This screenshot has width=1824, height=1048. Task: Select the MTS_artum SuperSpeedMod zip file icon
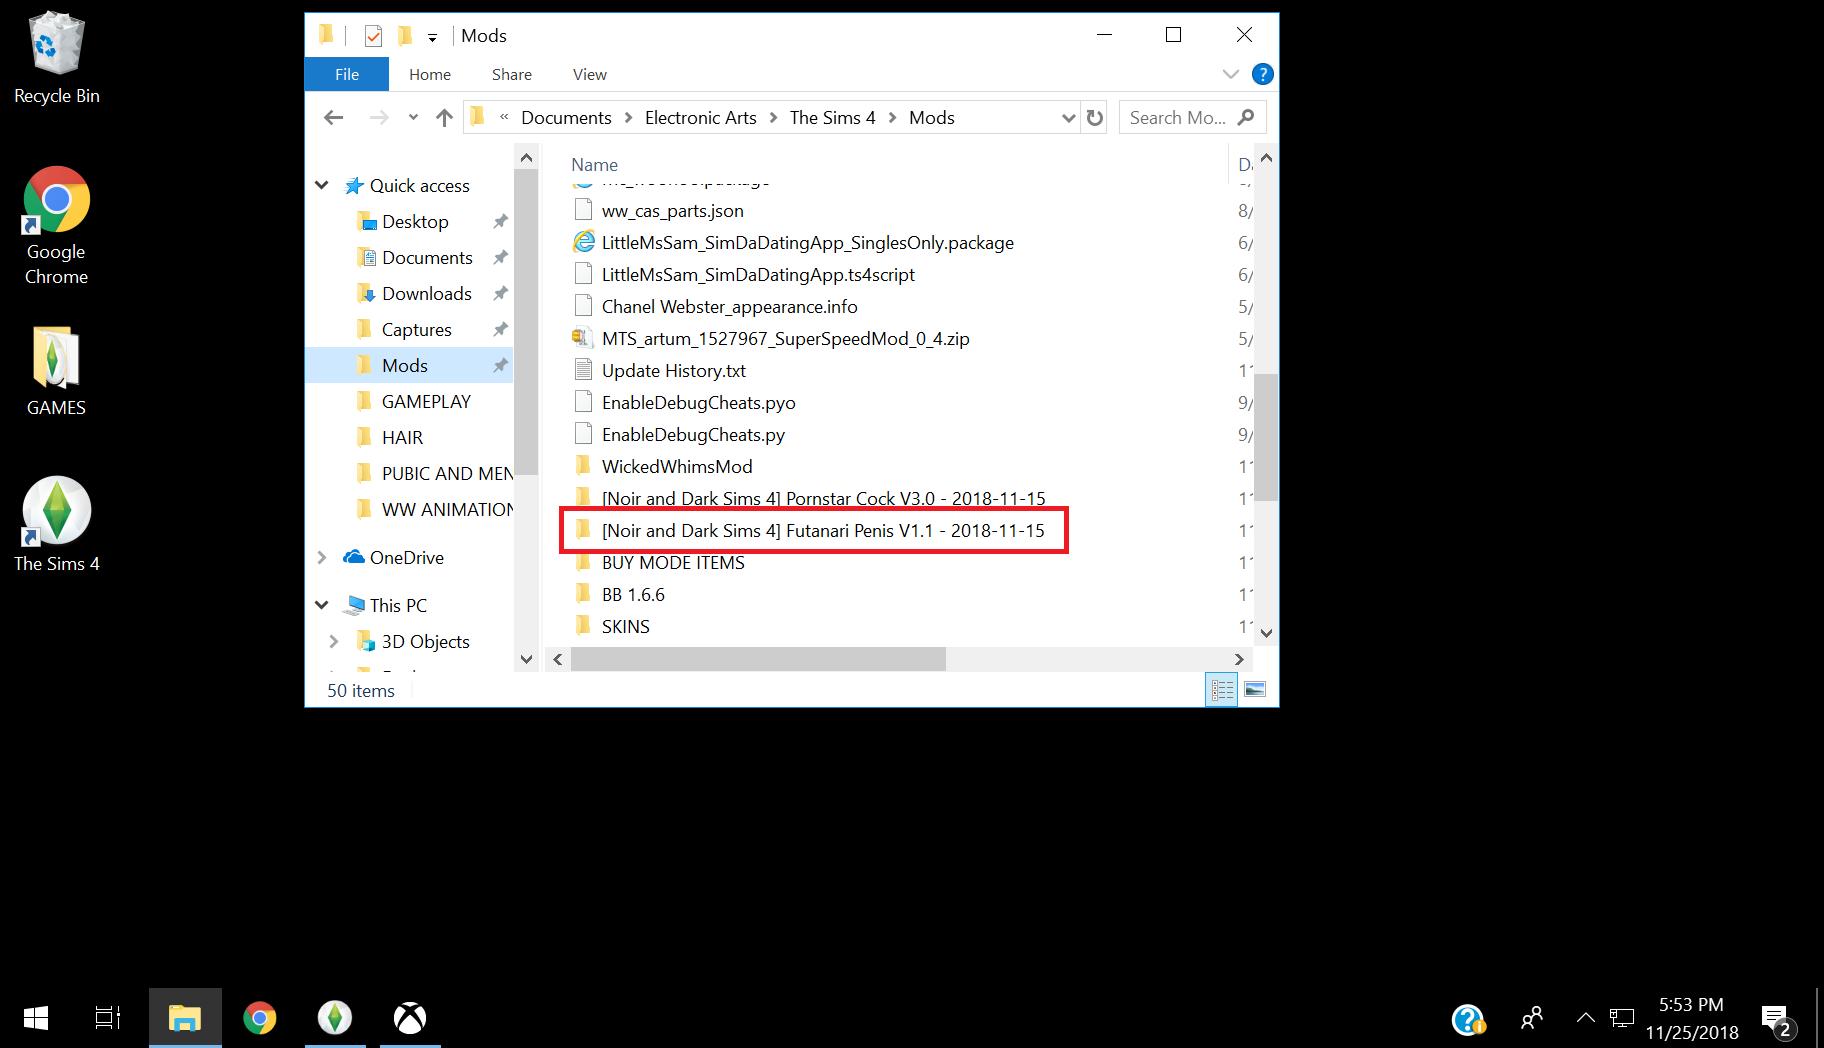[x=583, y=338]
